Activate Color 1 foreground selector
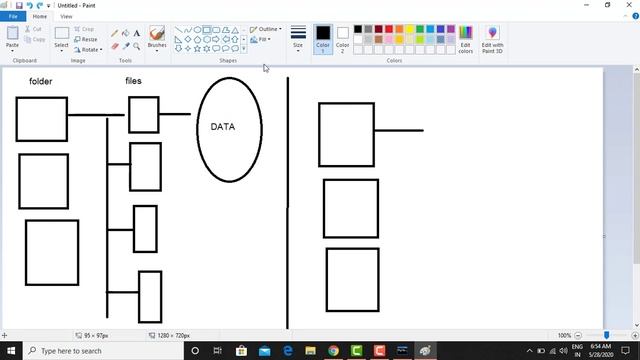This screenshot has width=640, height=360. tap(323, 40)
